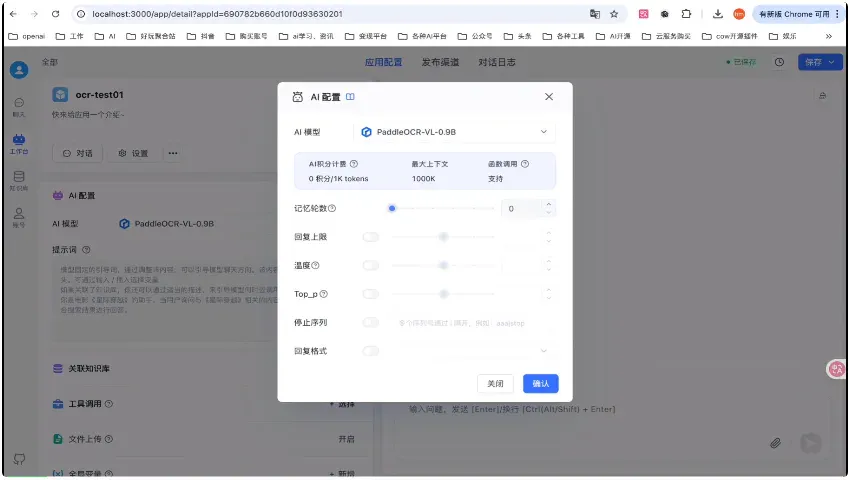The width and height of the screenshot is (850, 480).
Task: Click the address bar URL
Action: click(217, 14)
